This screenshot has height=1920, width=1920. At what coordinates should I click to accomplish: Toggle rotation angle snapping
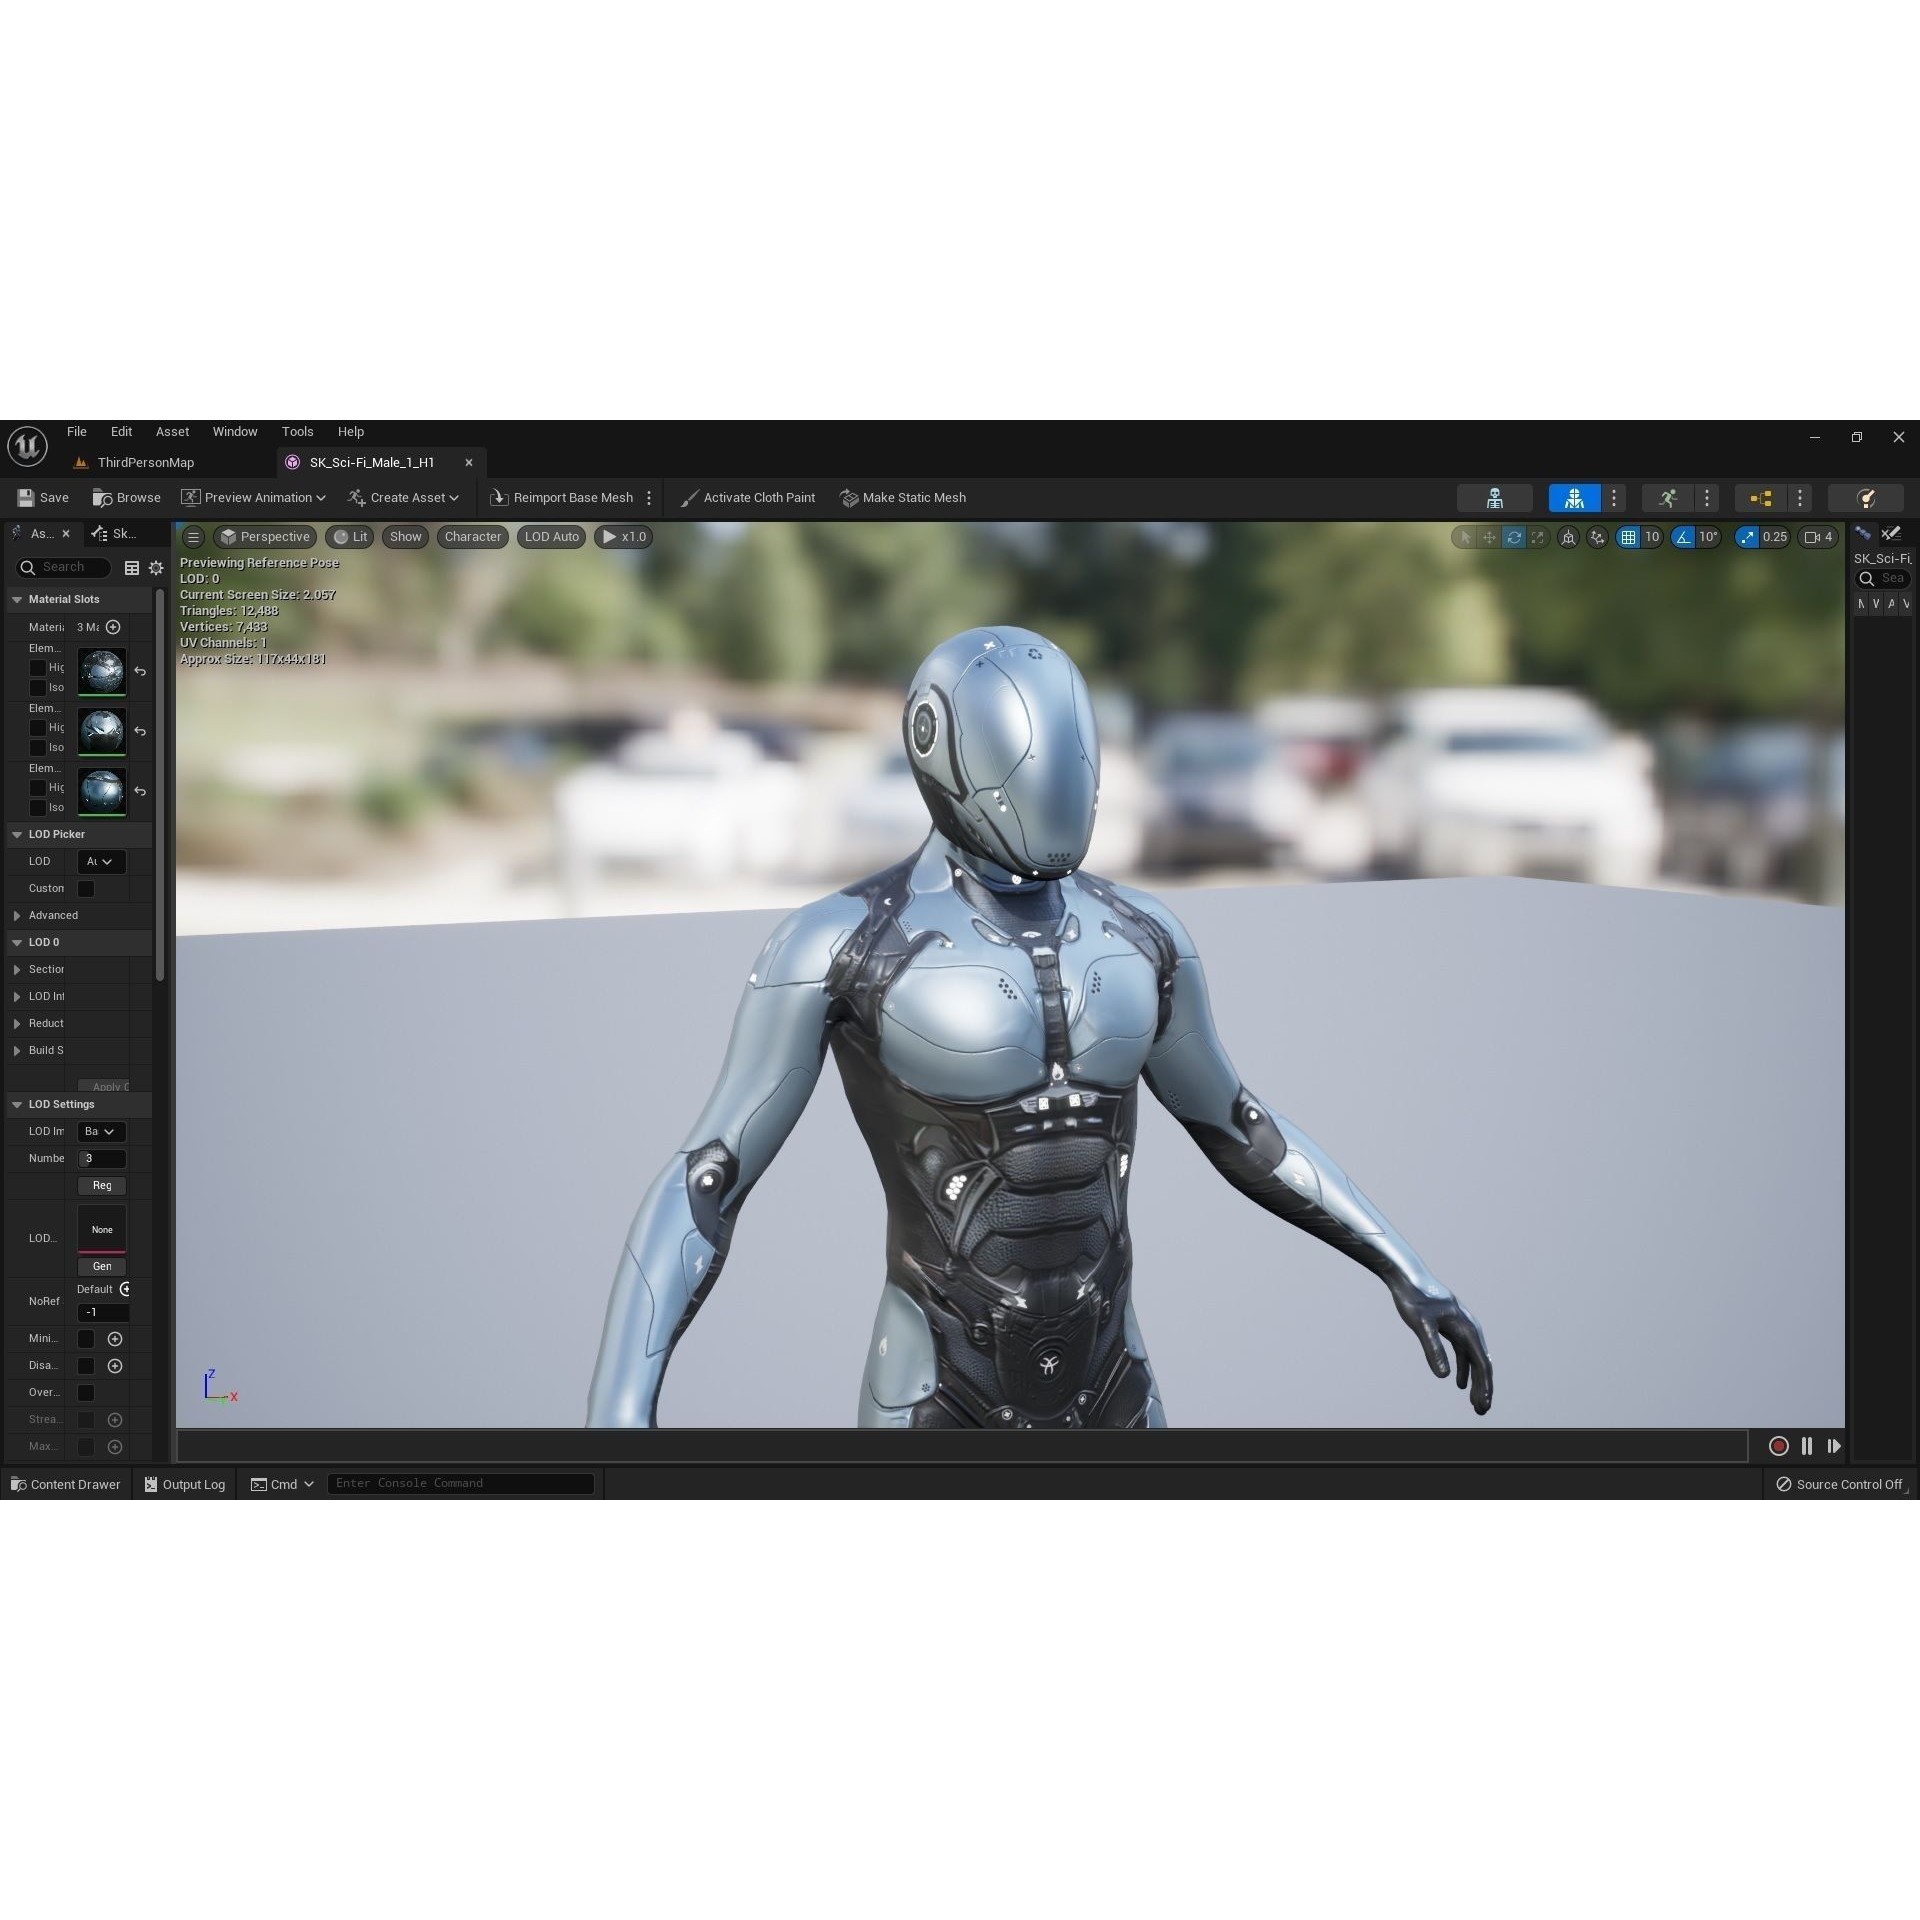click(1684, 537)
